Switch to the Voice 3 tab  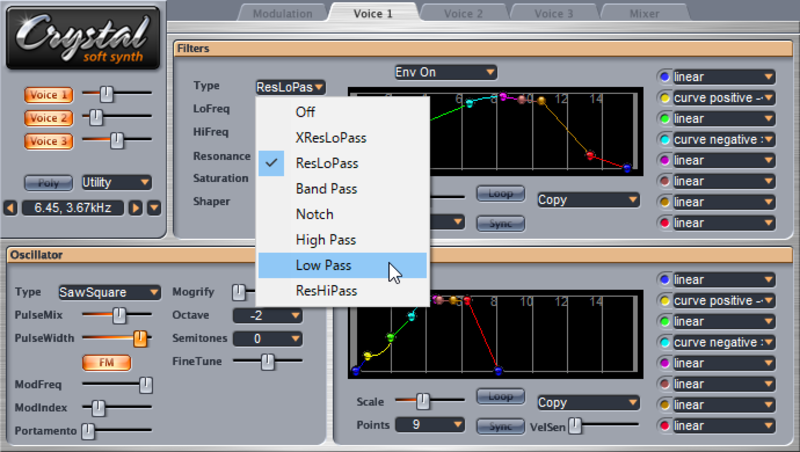[x=554, y=13]
